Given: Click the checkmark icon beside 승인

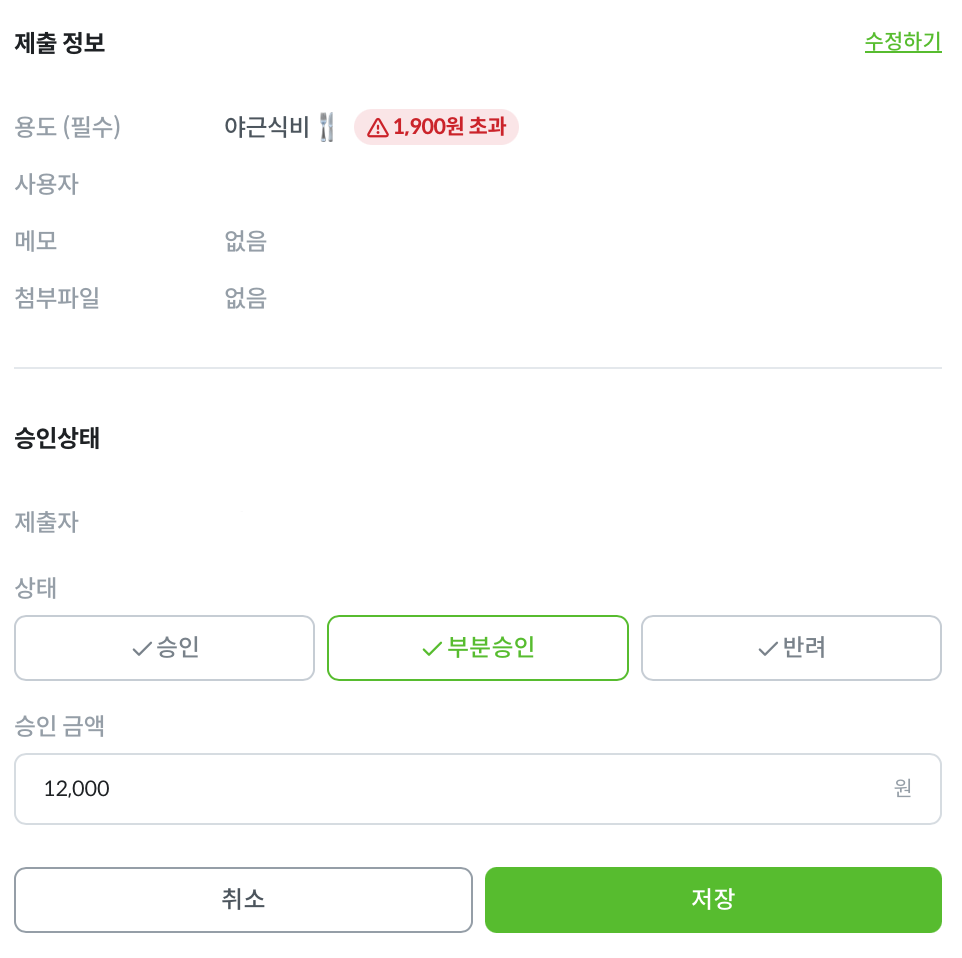Looking at the screenshot, I should coord(141,648).
